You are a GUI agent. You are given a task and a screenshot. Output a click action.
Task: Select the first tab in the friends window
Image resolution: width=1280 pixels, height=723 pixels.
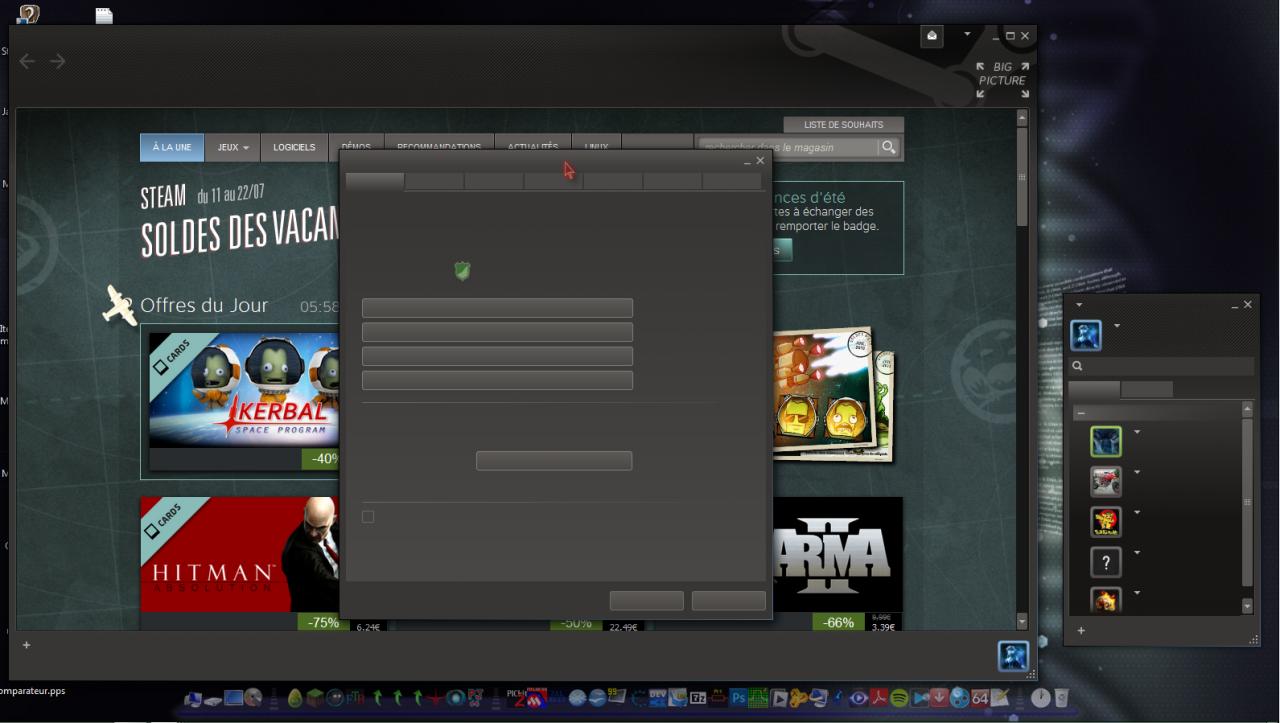click(x=1094, y=389)
